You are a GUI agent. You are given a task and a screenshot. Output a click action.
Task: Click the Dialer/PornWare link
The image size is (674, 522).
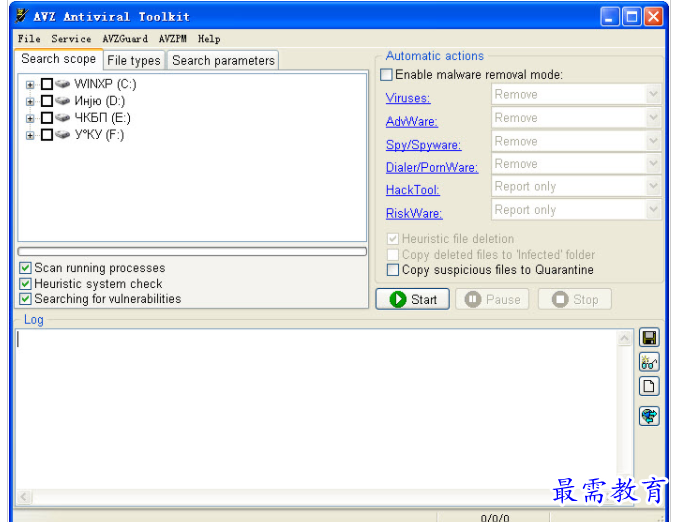432,167
